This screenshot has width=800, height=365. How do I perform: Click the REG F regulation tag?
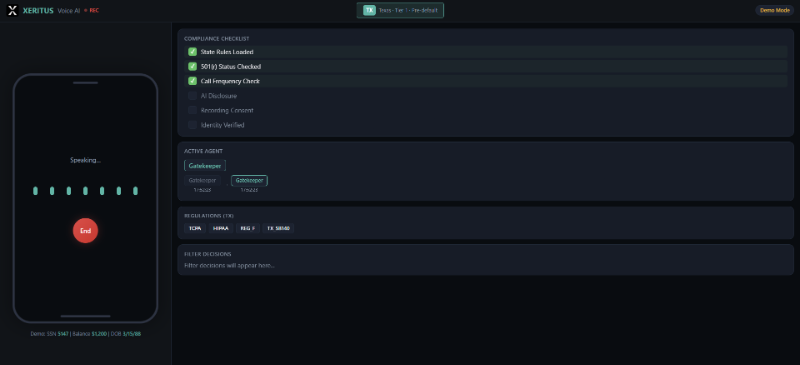coord(248,228)
